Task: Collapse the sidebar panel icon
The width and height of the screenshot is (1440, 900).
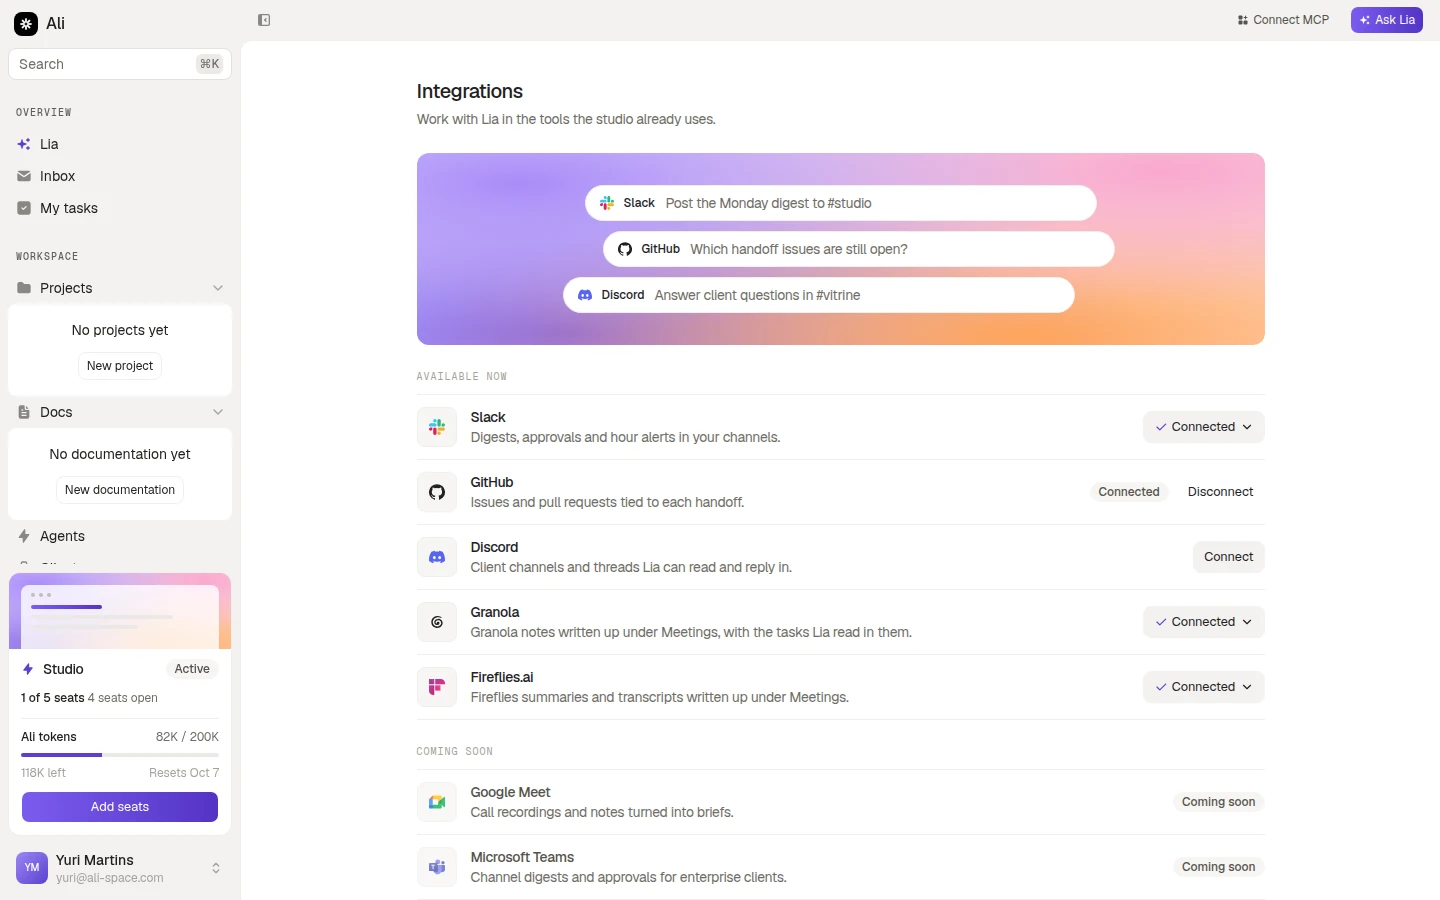Action: [x=264, y=20]
